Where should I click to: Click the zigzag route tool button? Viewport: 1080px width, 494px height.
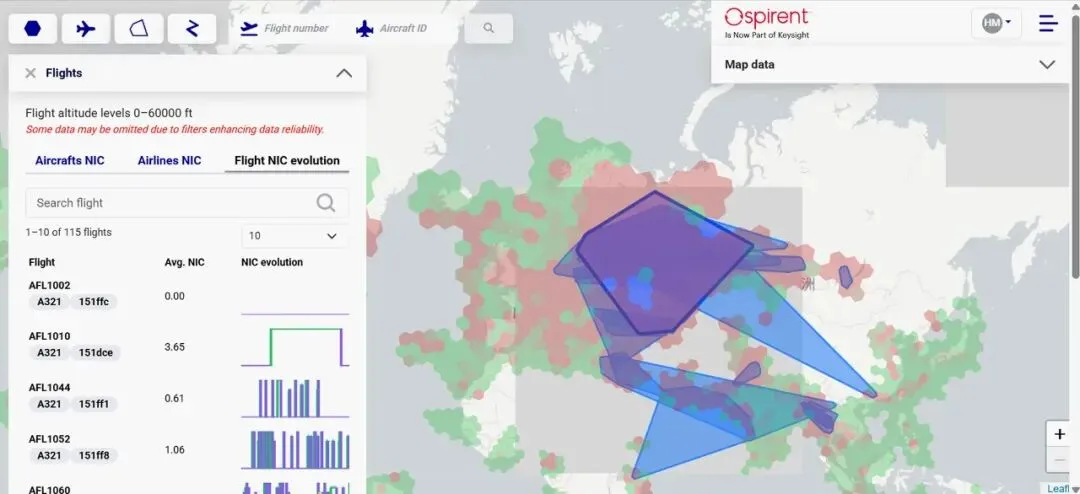pyautogui.click(x=192, y=29)
